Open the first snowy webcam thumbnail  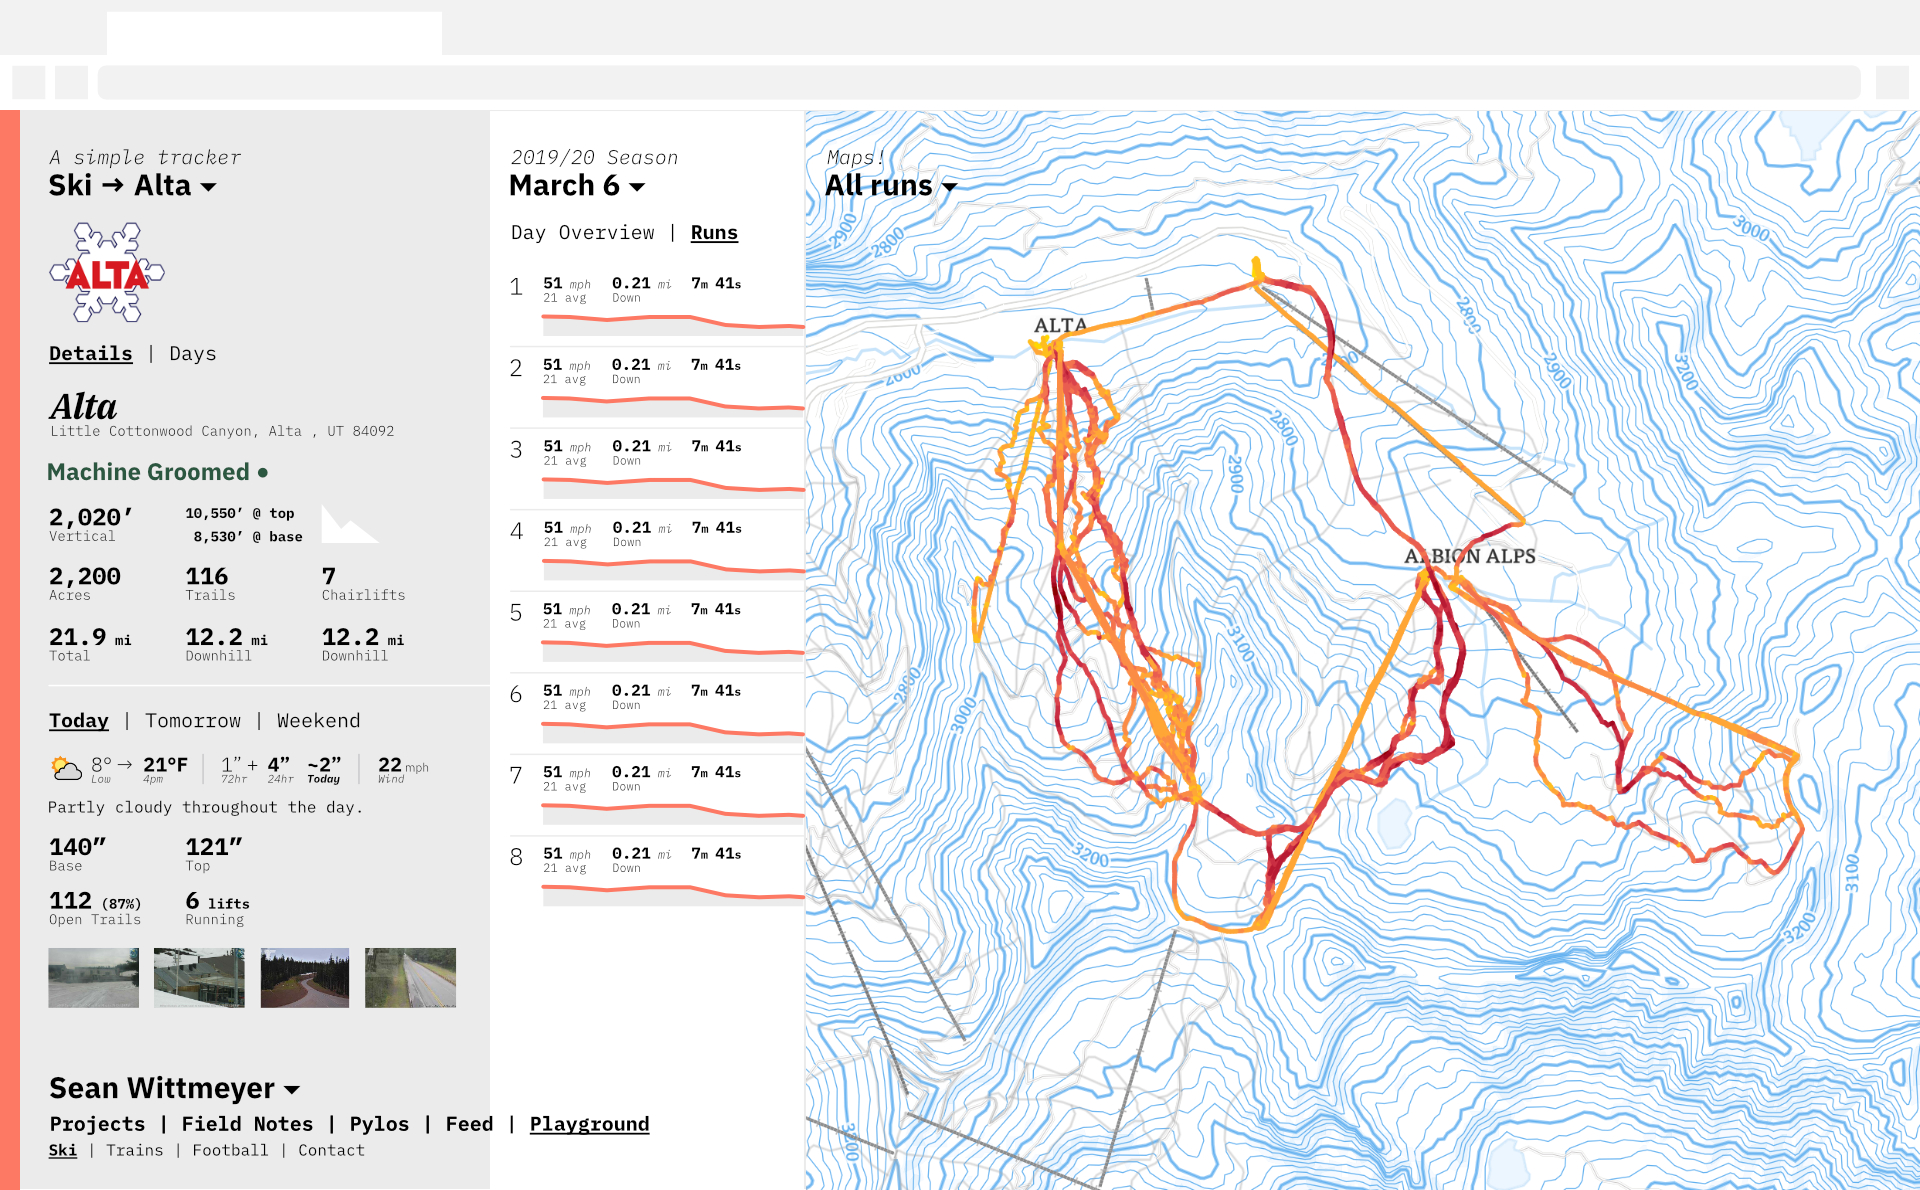point(94,978)
